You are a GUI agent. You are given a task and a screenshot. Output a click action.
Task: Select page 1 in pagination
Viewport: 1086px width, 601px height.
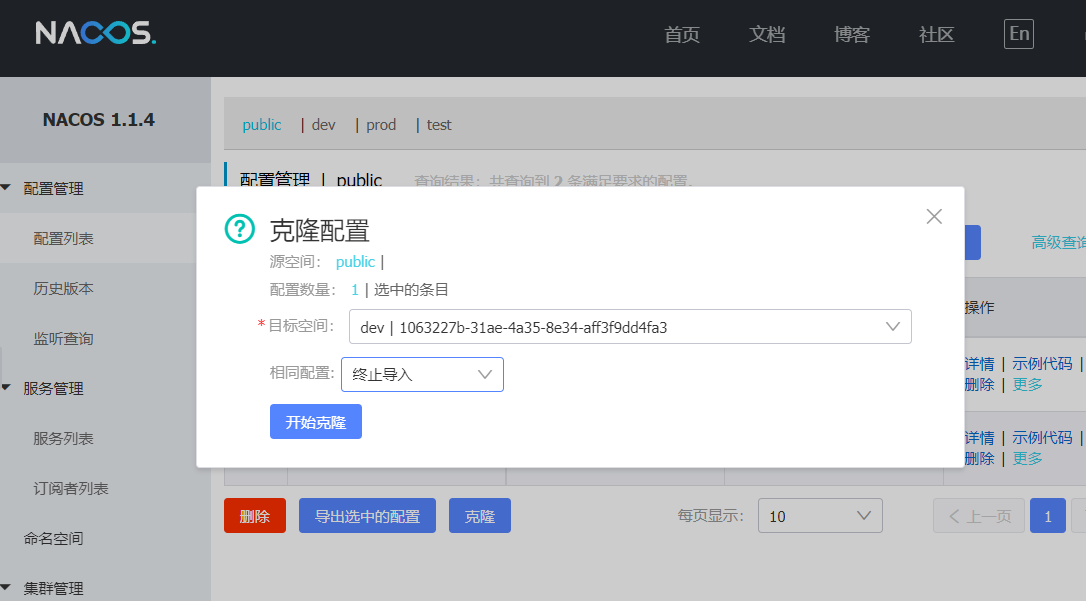pos(1048,516)
